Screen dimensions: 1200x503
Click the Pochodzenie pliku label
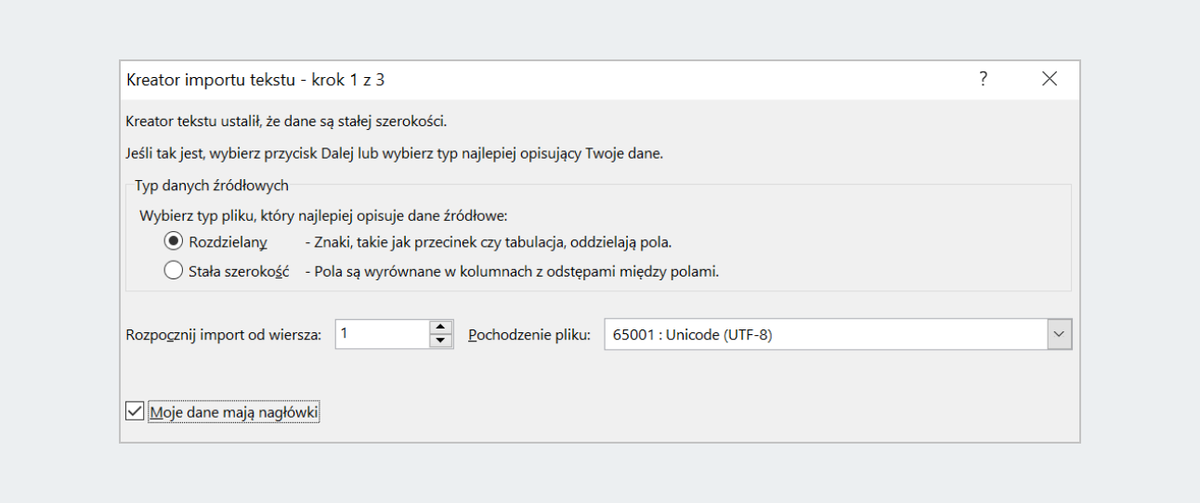(x=530, y=335)
